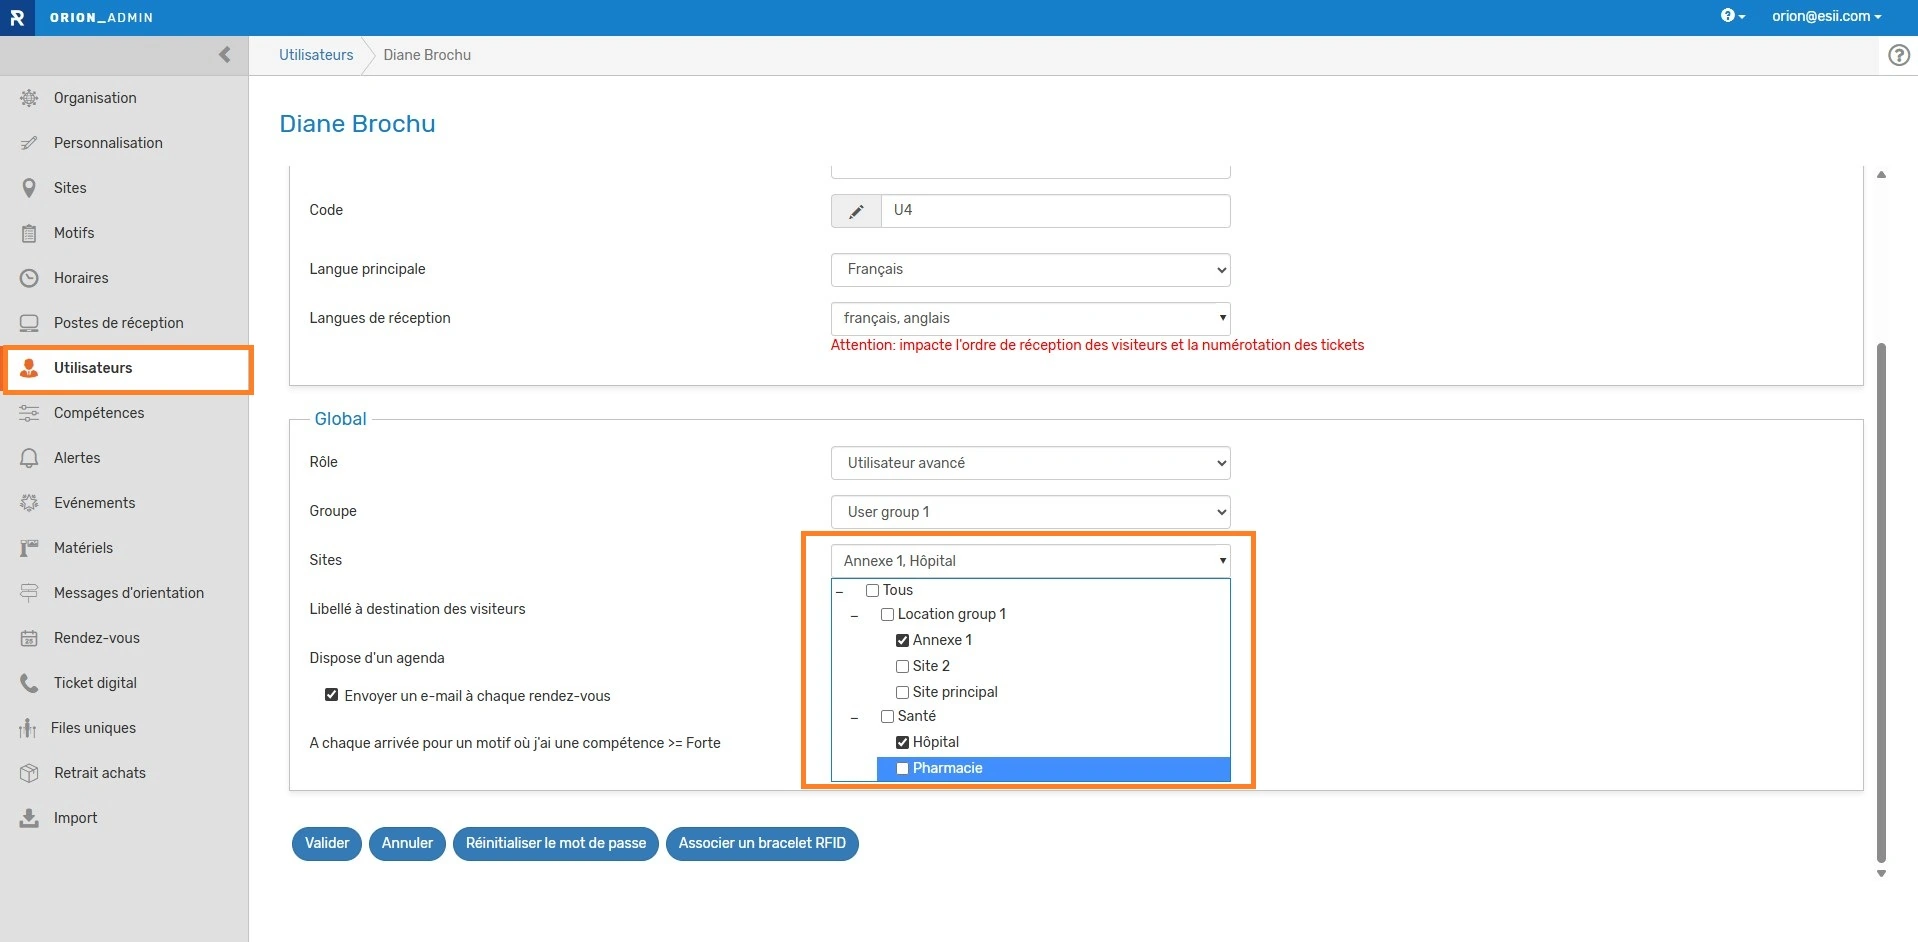Click into the Code input field
1918x942 pixels.
tap(1054, 211)
